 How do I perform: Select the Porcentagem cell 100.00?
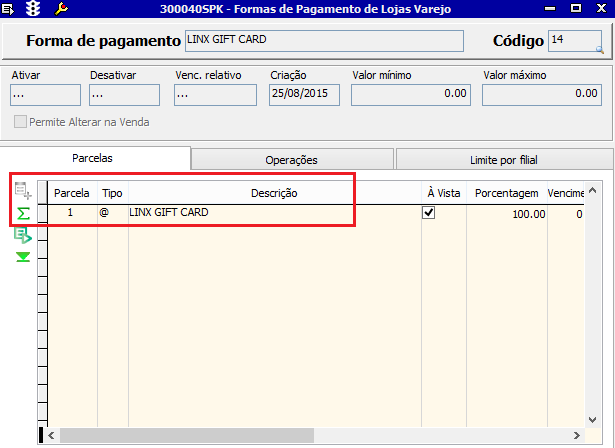pyautogui.click(x=507, y=214)
